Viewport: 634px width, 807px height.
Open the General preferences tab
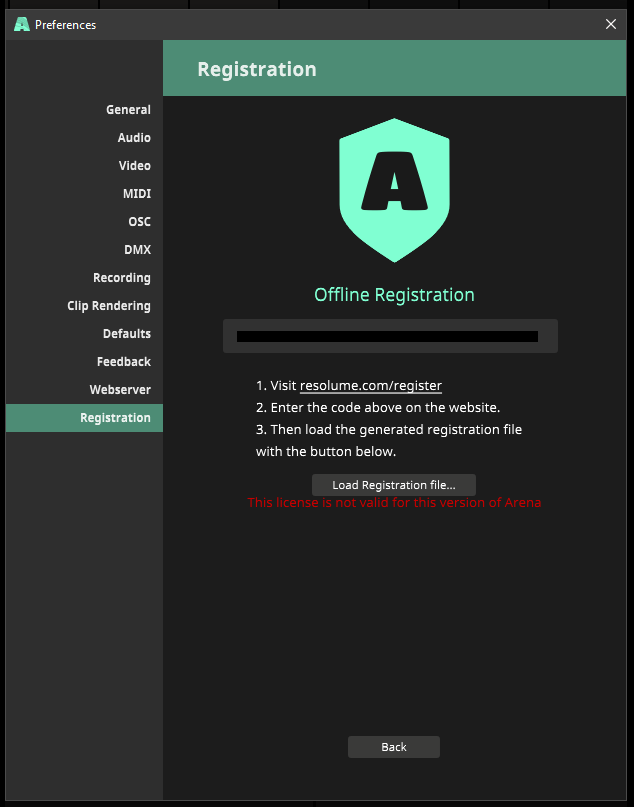[128, 110]
